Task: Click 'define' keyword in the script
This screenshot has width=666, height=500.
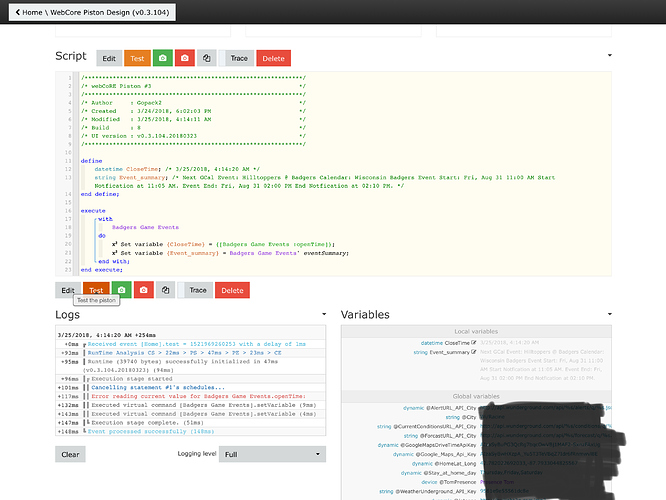Action: pos(91,161)
